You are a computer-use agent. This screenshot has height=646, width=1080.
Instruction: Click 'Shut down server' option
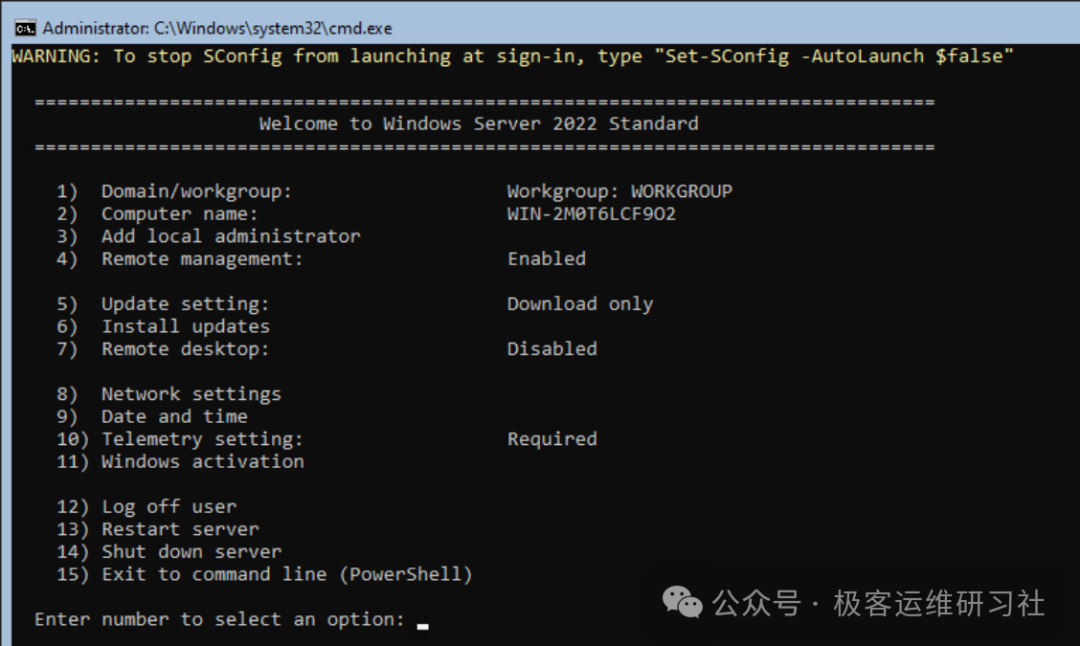click(191, 552)
